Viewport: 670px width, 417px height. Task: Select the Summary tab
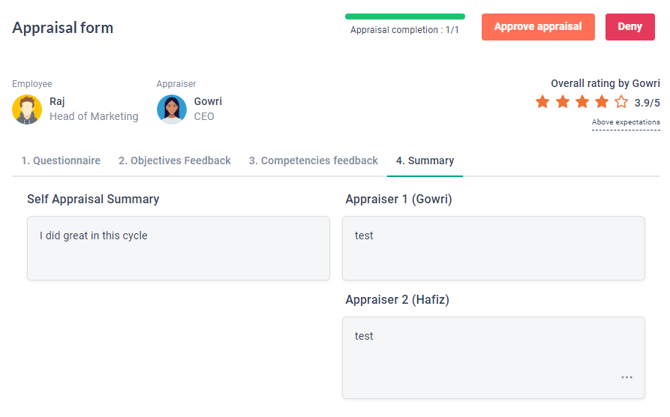425,161
